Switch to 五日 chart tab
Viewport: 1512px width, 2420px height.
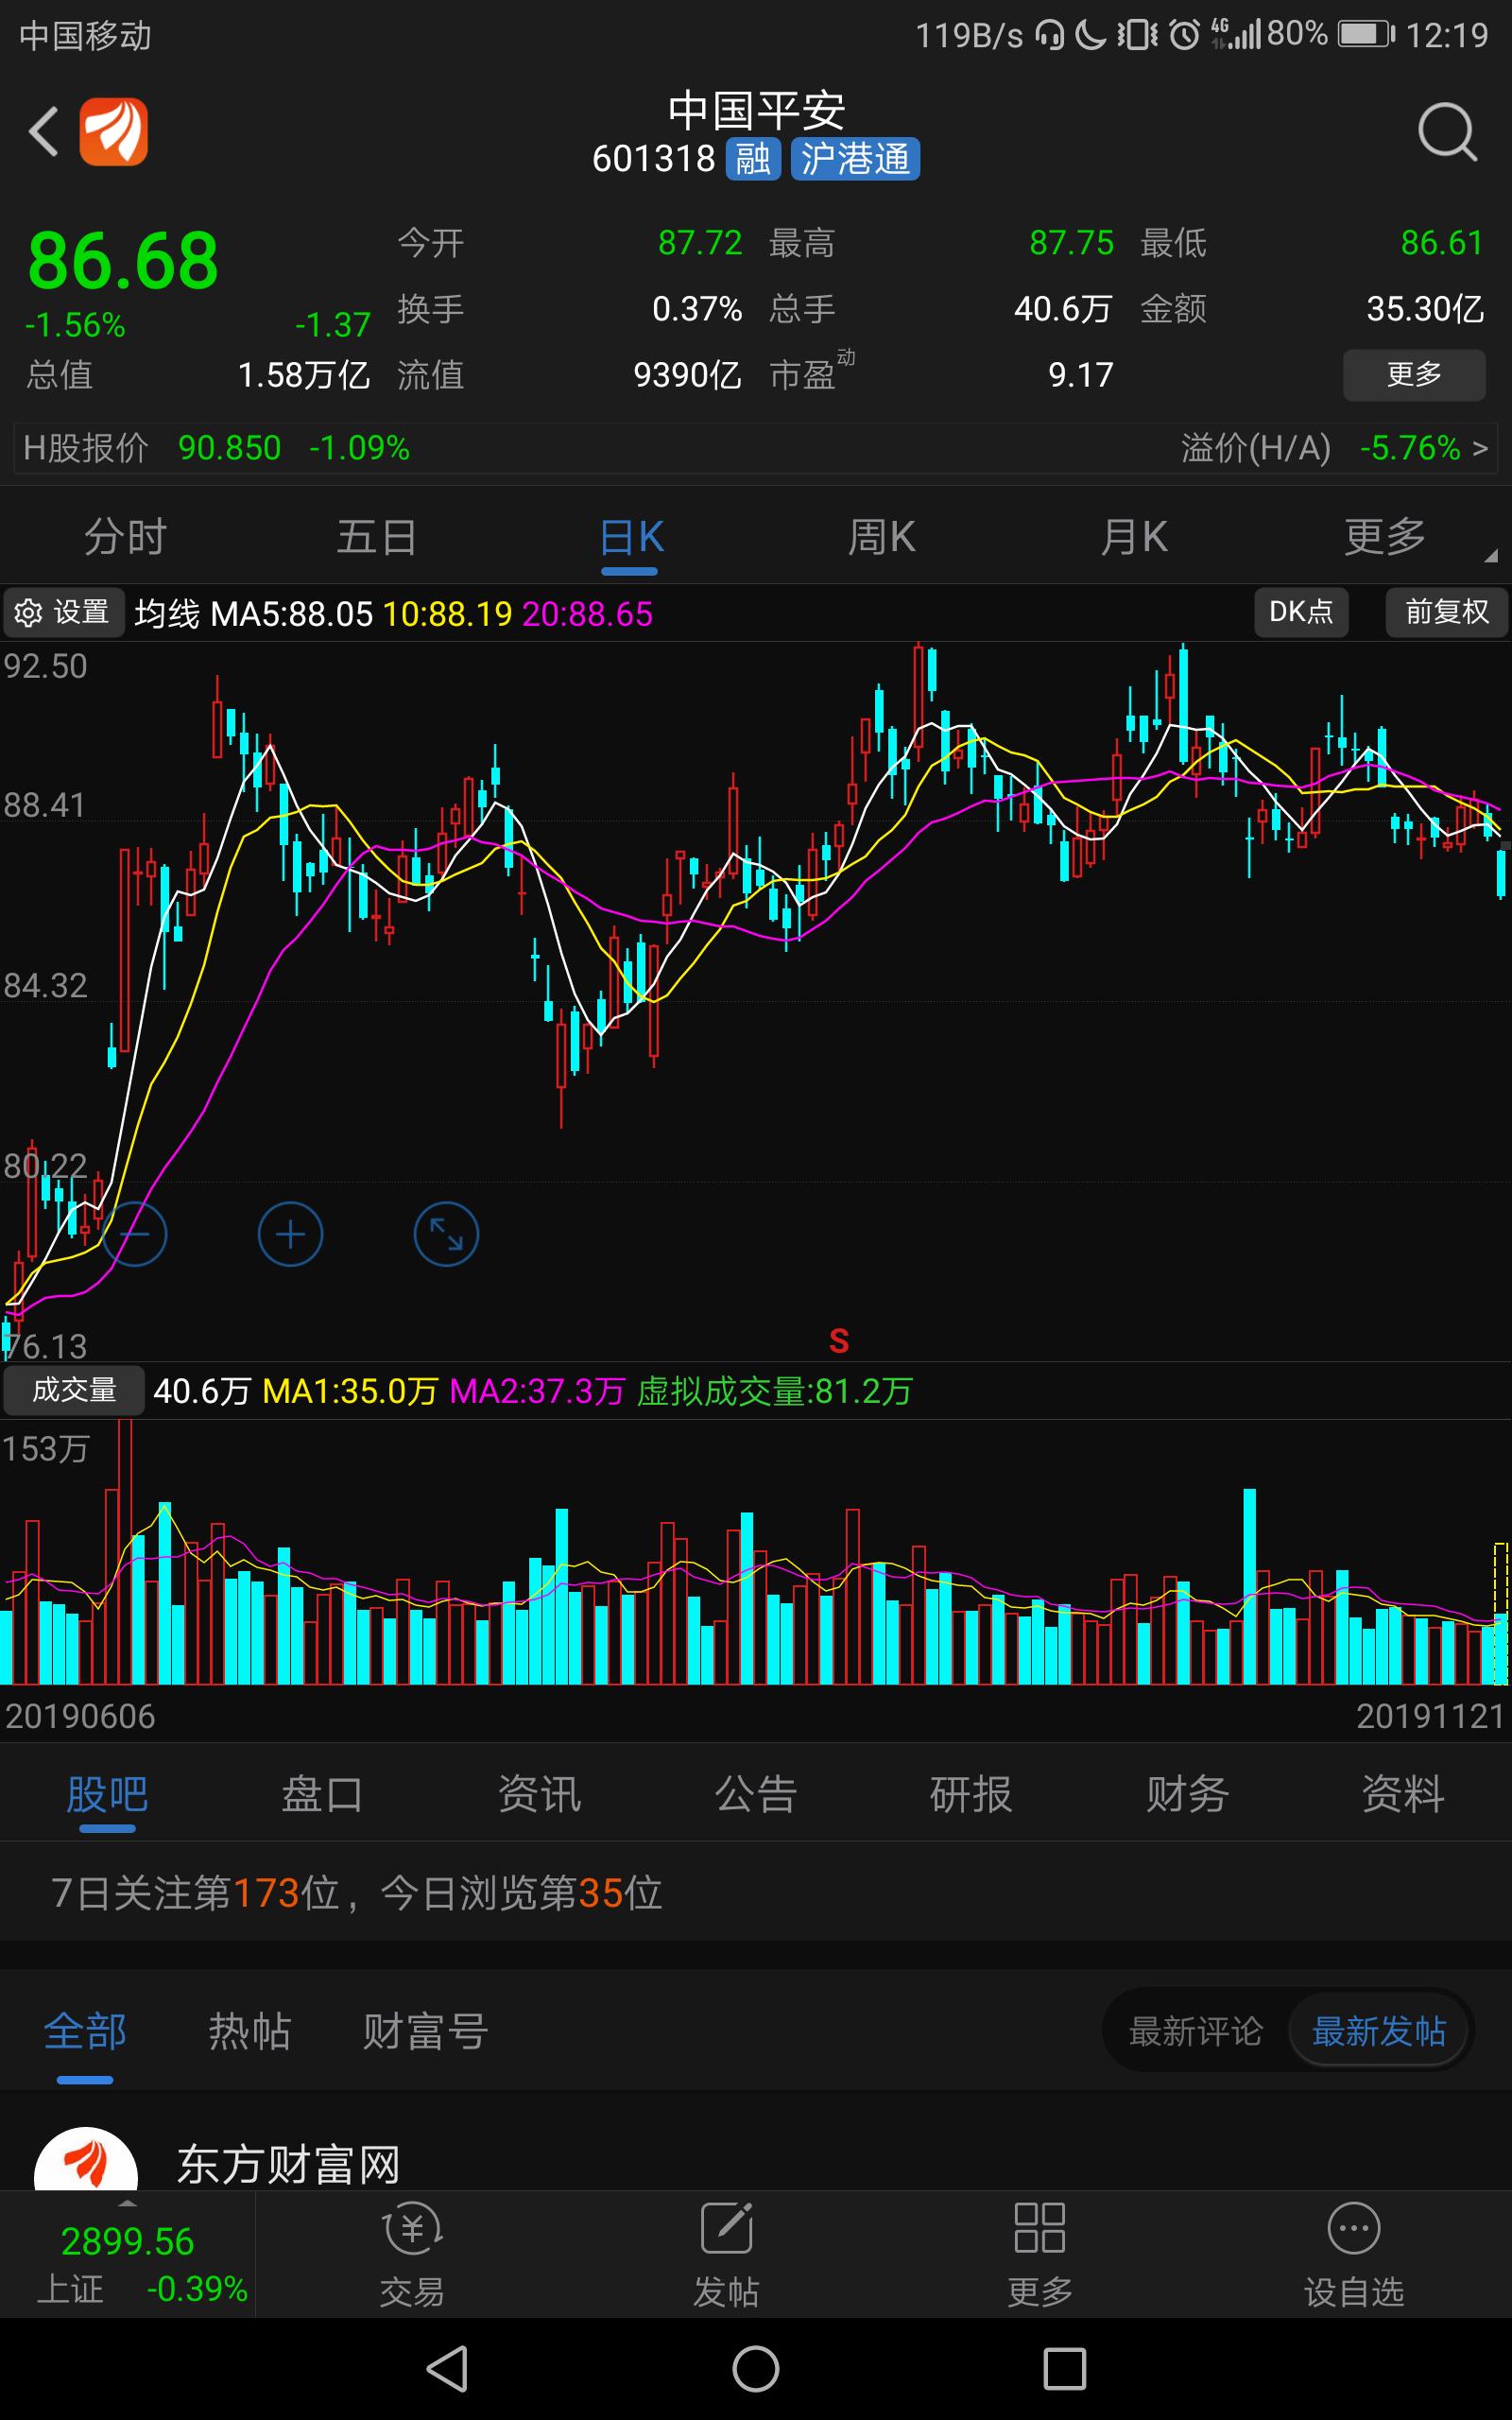[377, 537]
